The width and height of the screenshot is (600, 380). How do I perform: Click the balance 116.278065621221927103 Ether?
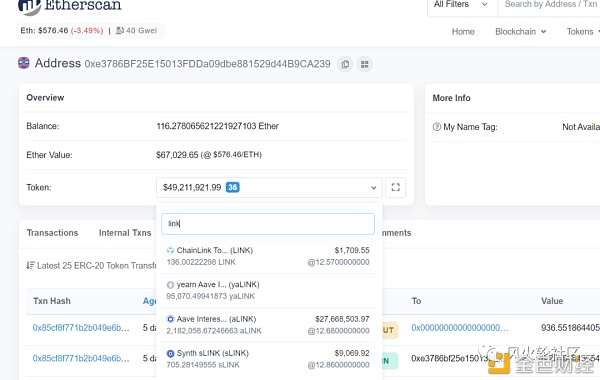click(x=217, y=126)
